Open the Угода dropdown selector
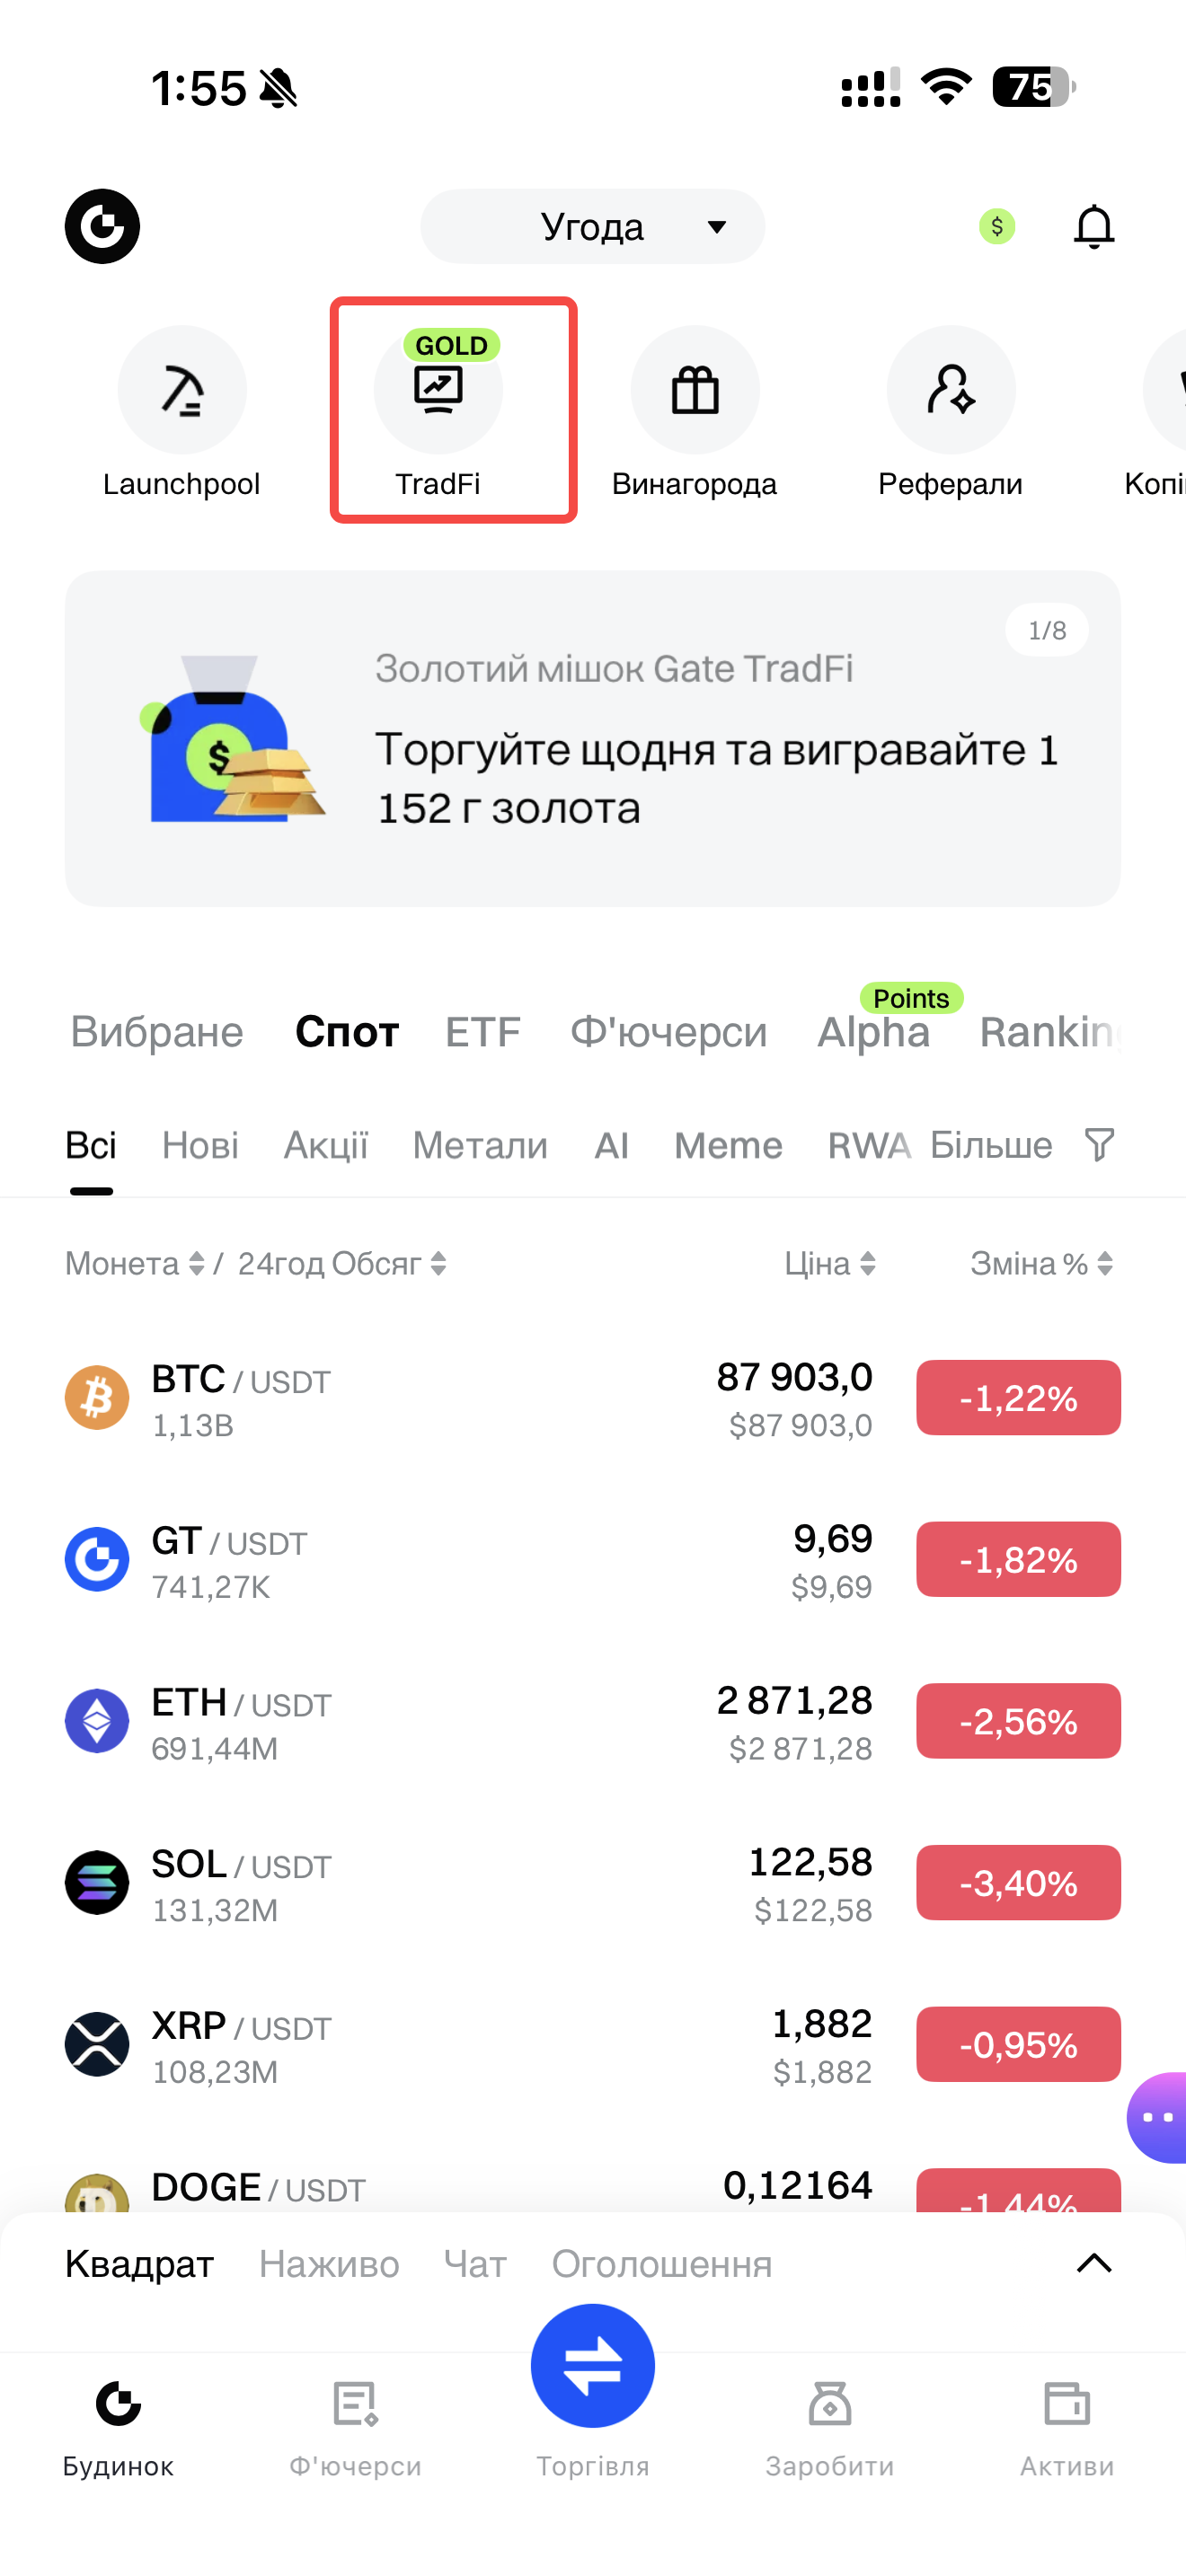Image resolution: width=1186 pixels, height=2576 pixels. pyautogui.click(x=592, y=227)
